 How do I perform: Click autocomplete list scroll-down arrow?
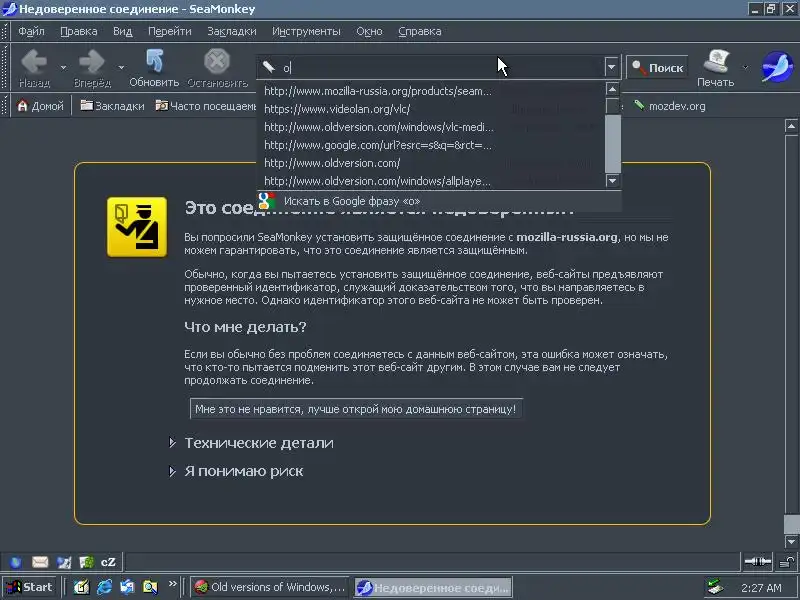click(612, 181)
